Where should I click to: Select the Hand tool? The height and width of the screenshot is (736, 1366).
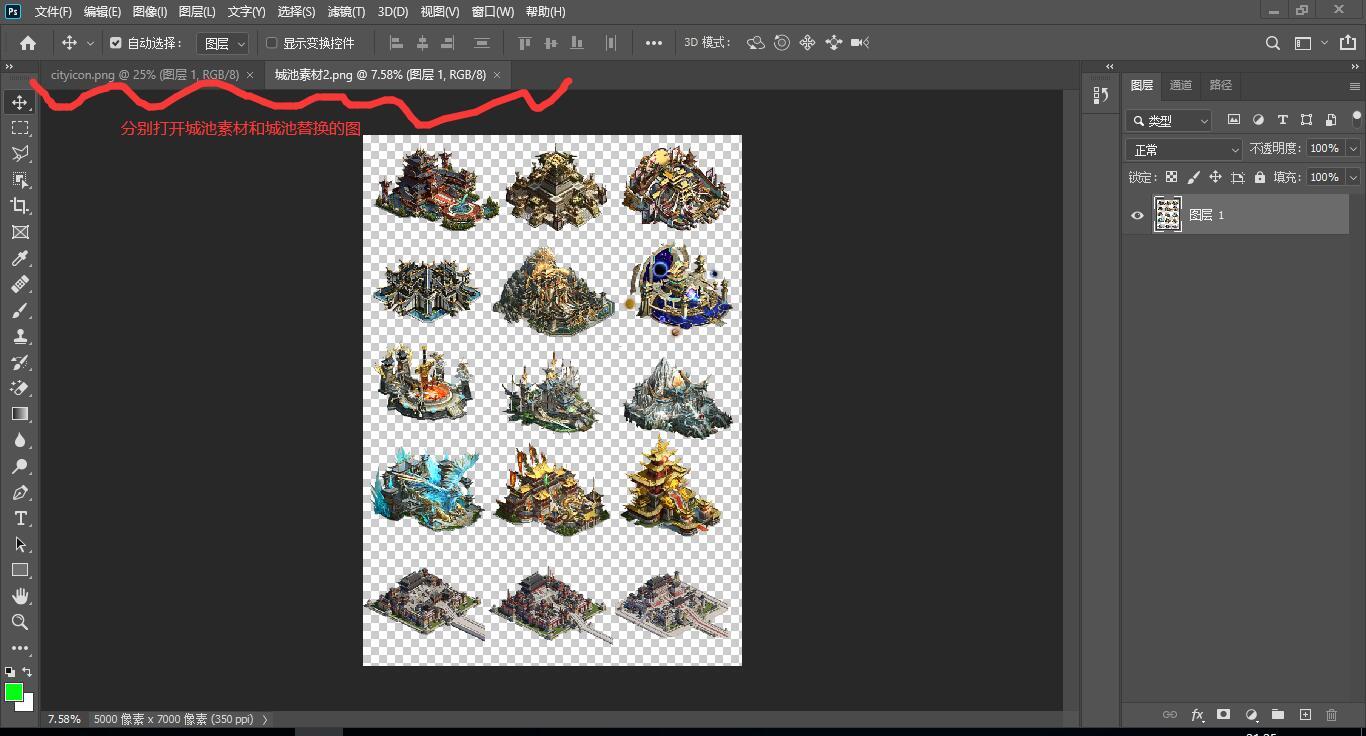(20, 596)
